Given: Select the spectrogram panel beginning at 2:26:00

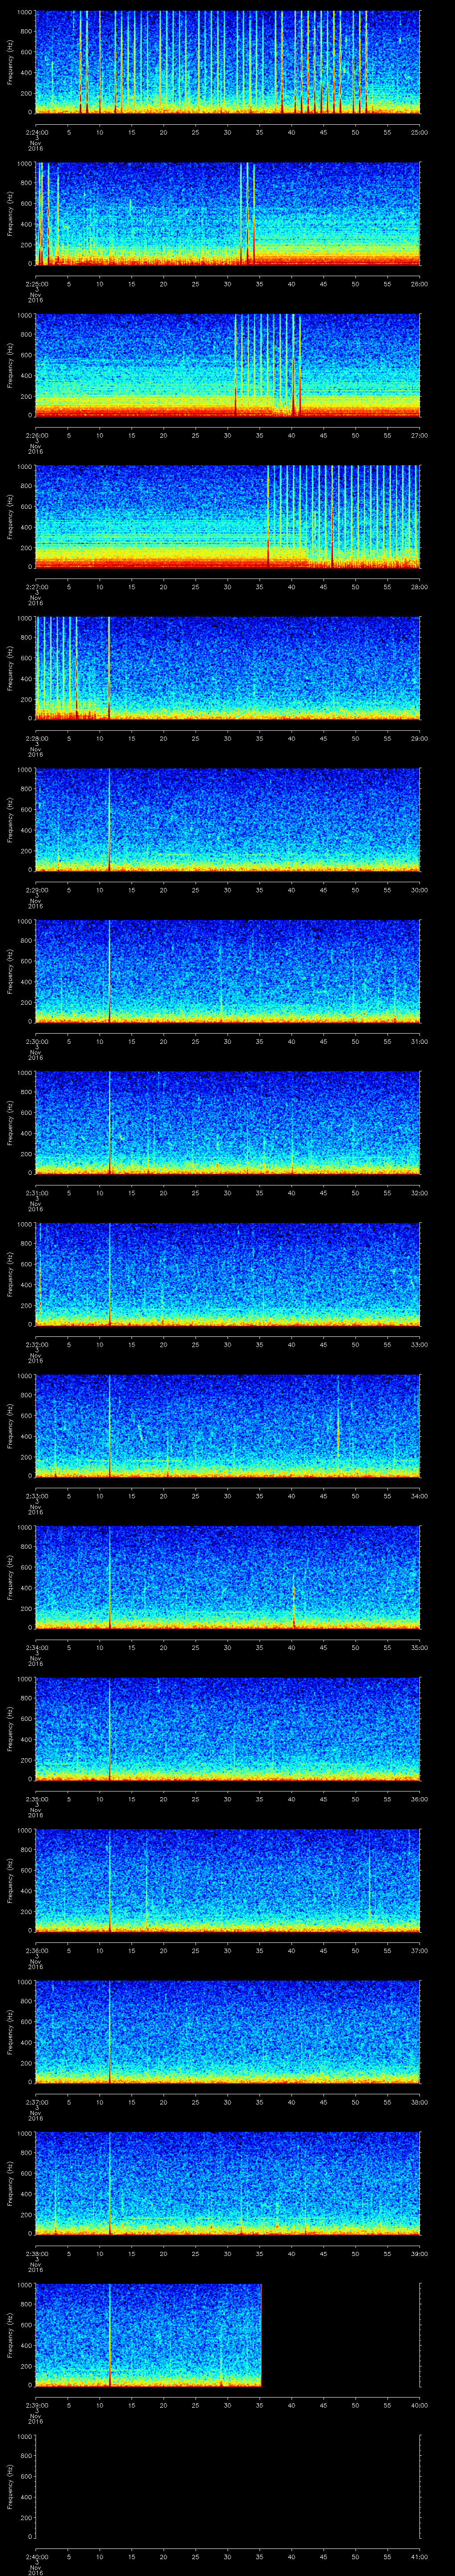Looking at the screenshot, I should [x=227, y=365].
